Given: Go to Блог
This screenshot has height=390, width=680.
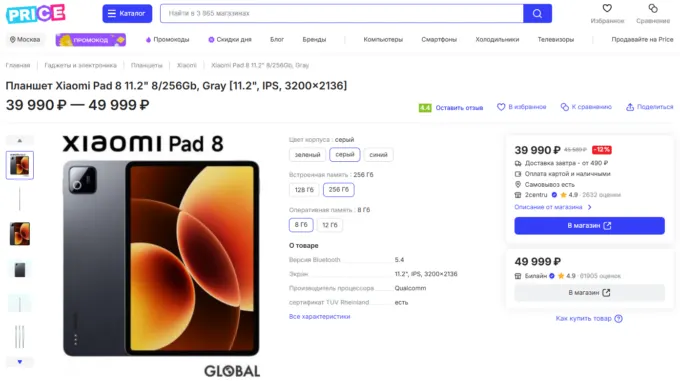Looking at the screenshot, I should pos(277,39).
